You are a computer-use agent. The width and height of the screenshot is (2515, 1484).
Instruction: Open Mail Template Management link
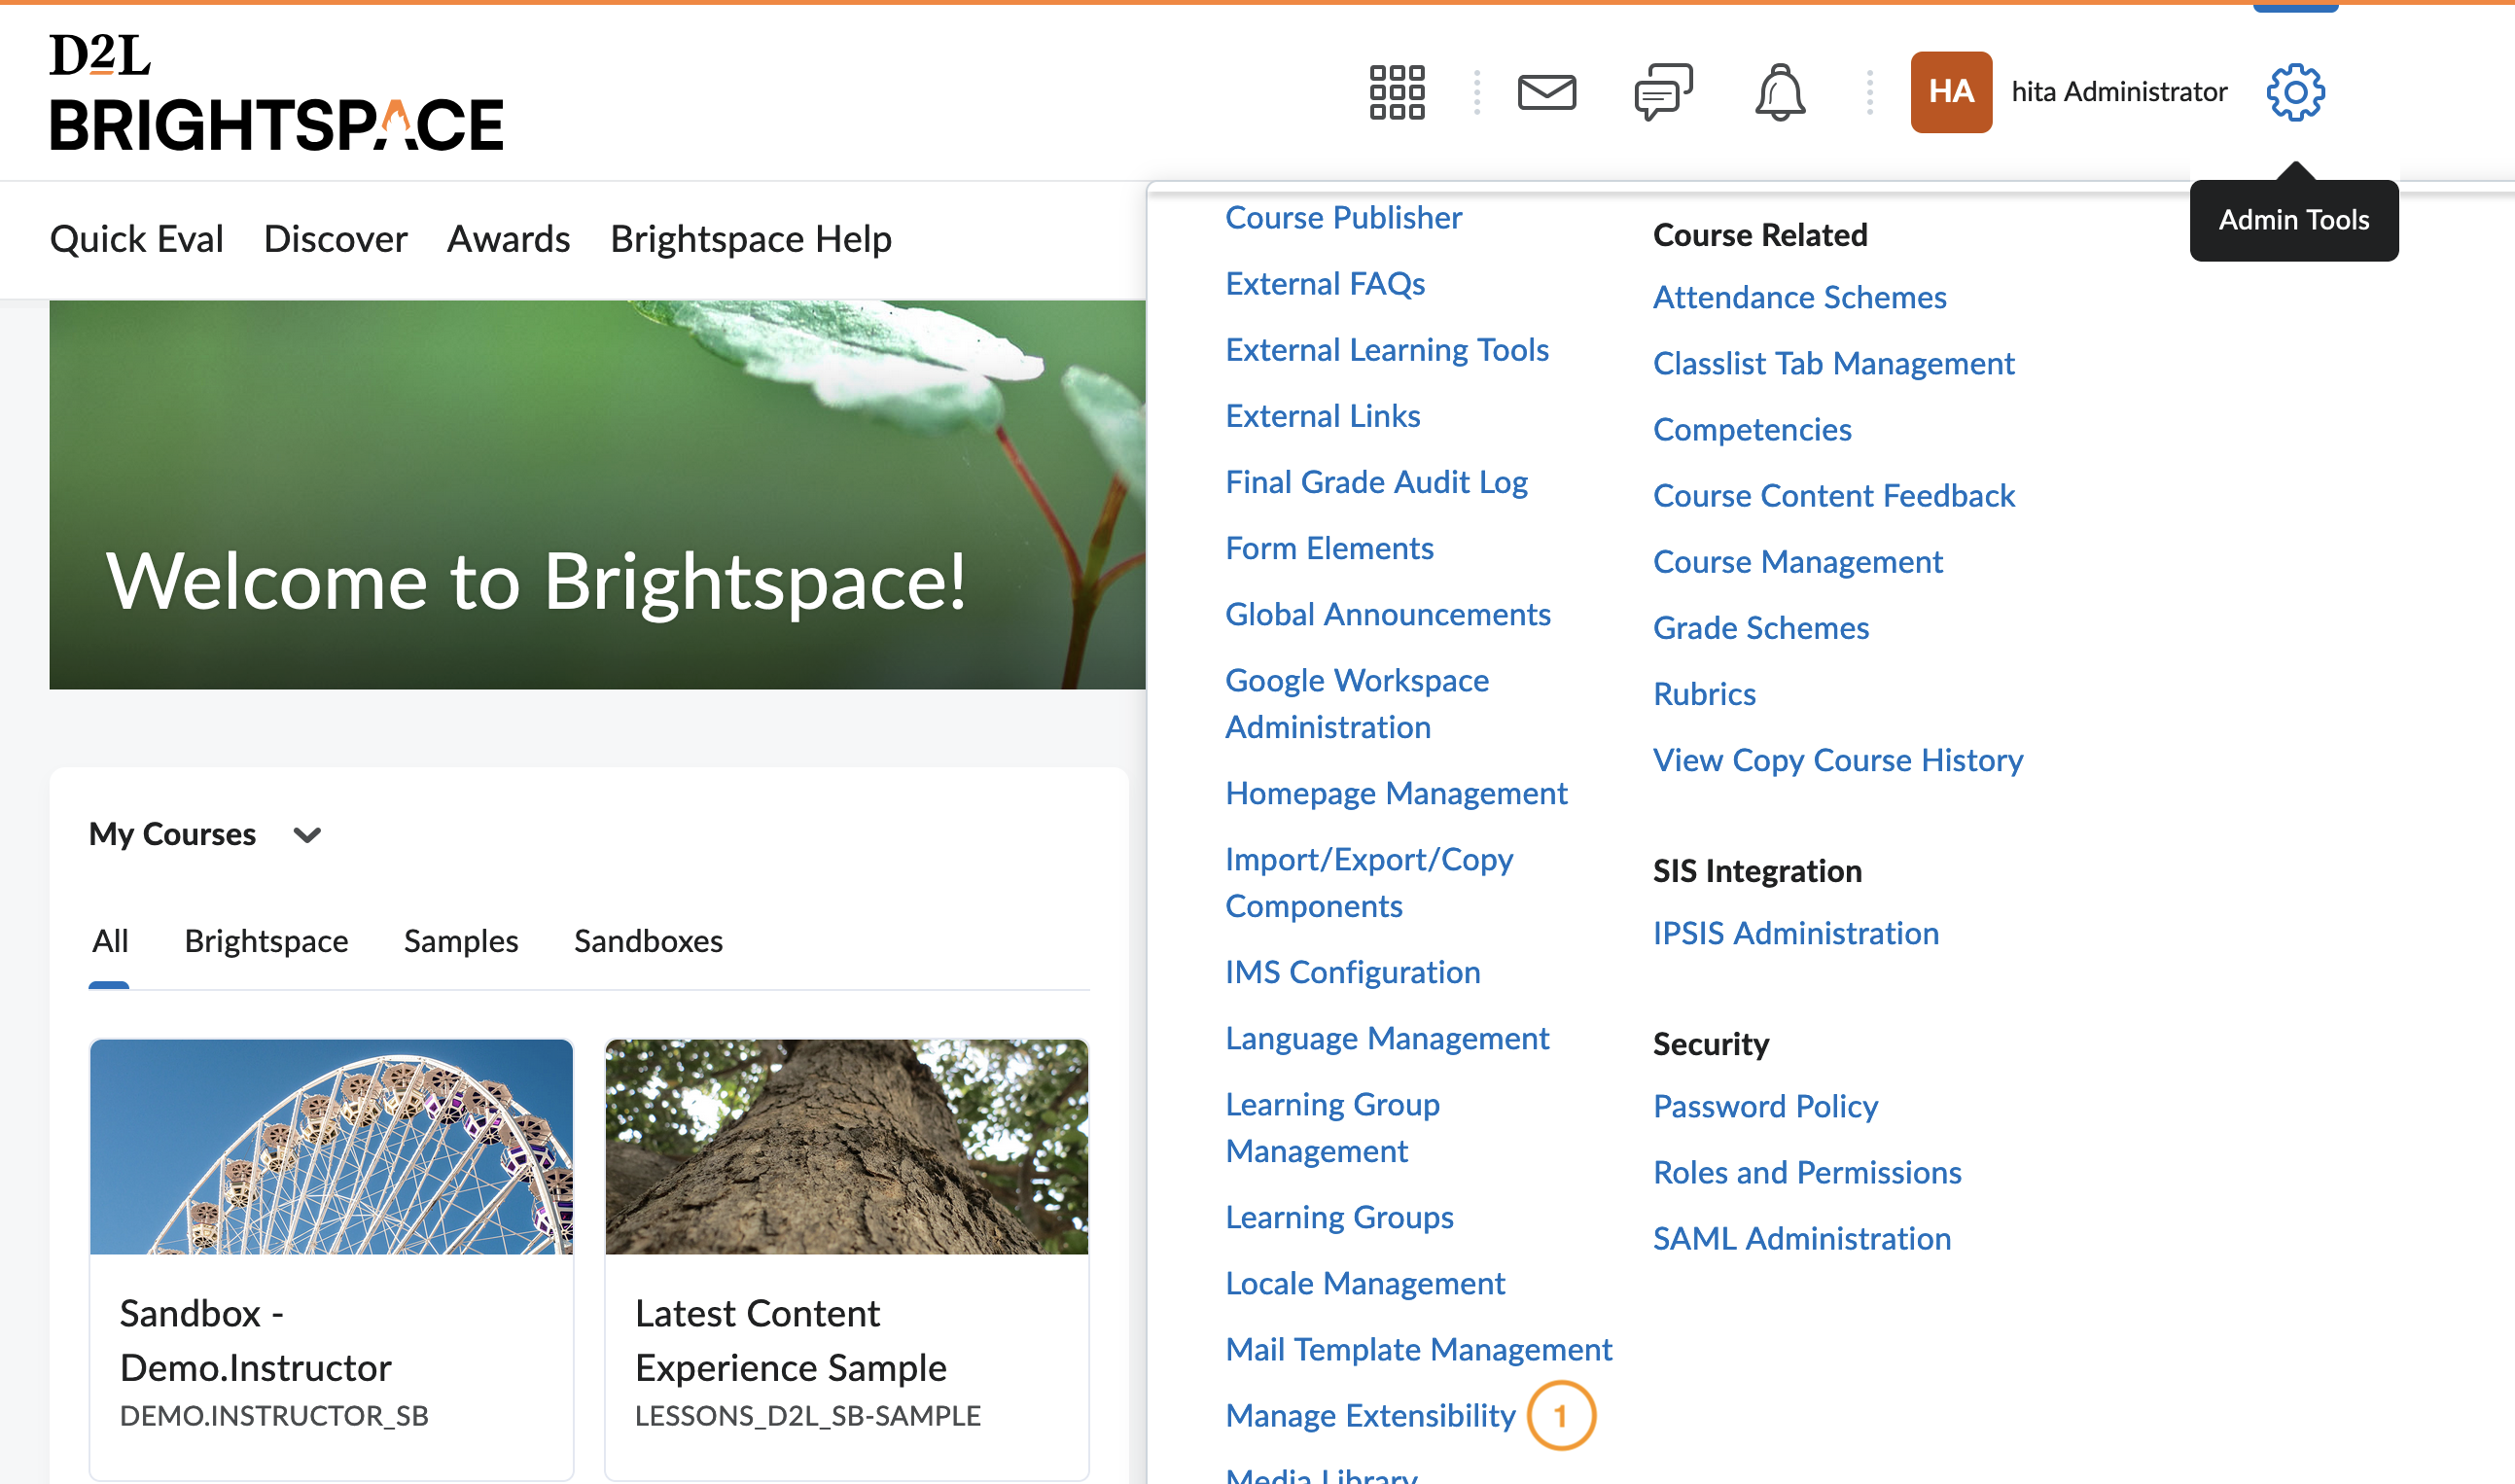pos(1419,1349)
